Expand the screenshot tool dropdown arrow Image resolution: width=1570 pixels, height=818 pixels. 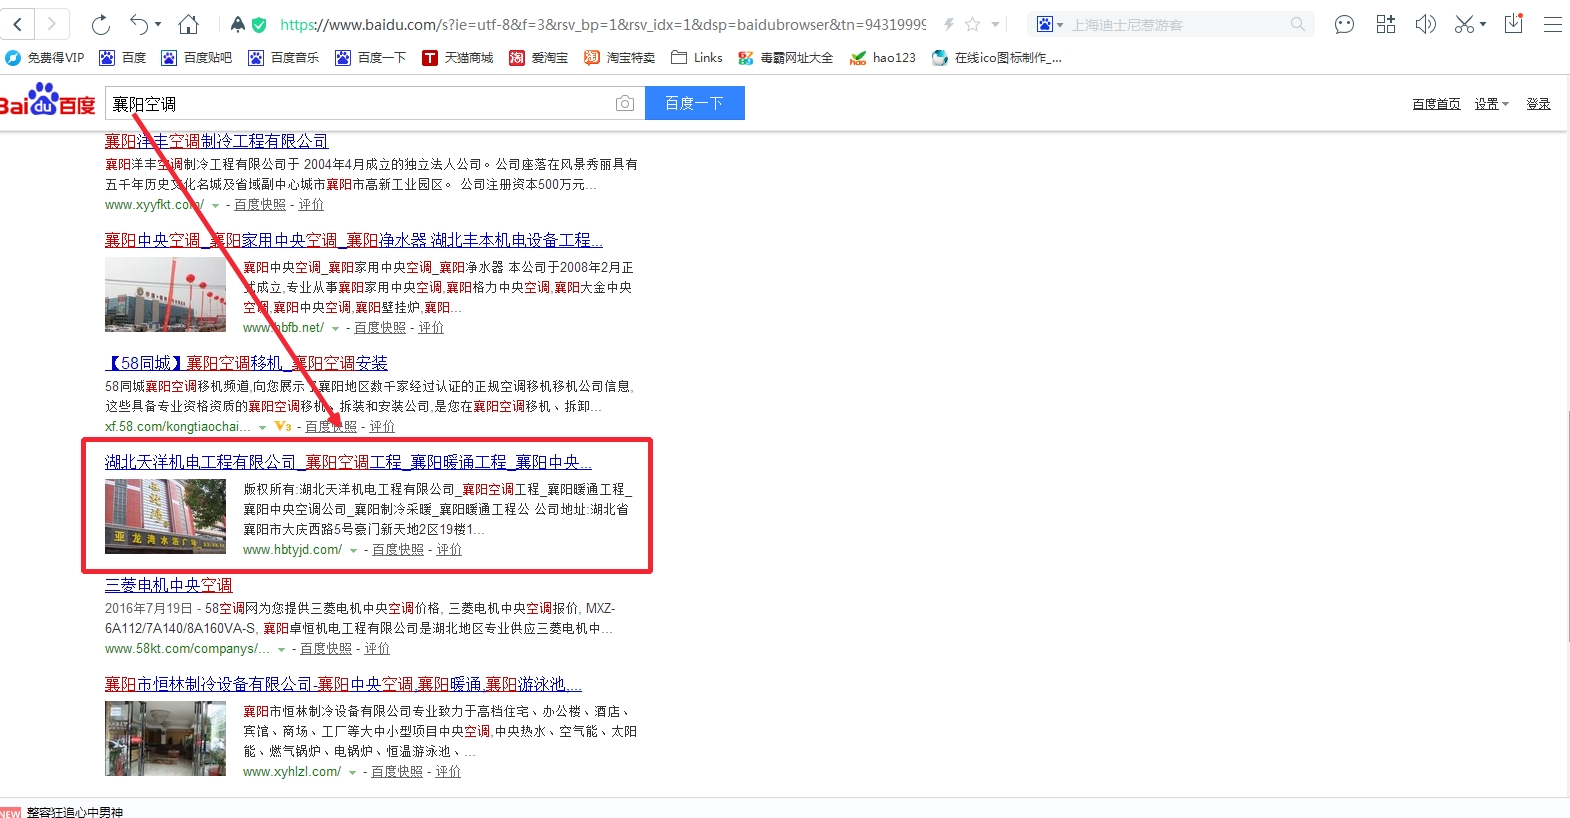pyautogui.click(x=1483, y=24)
